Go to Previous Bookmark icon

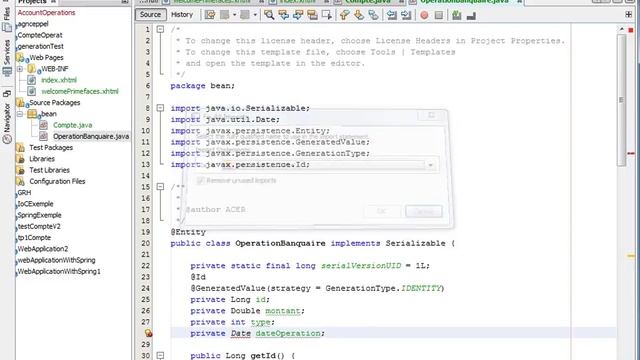344,15
